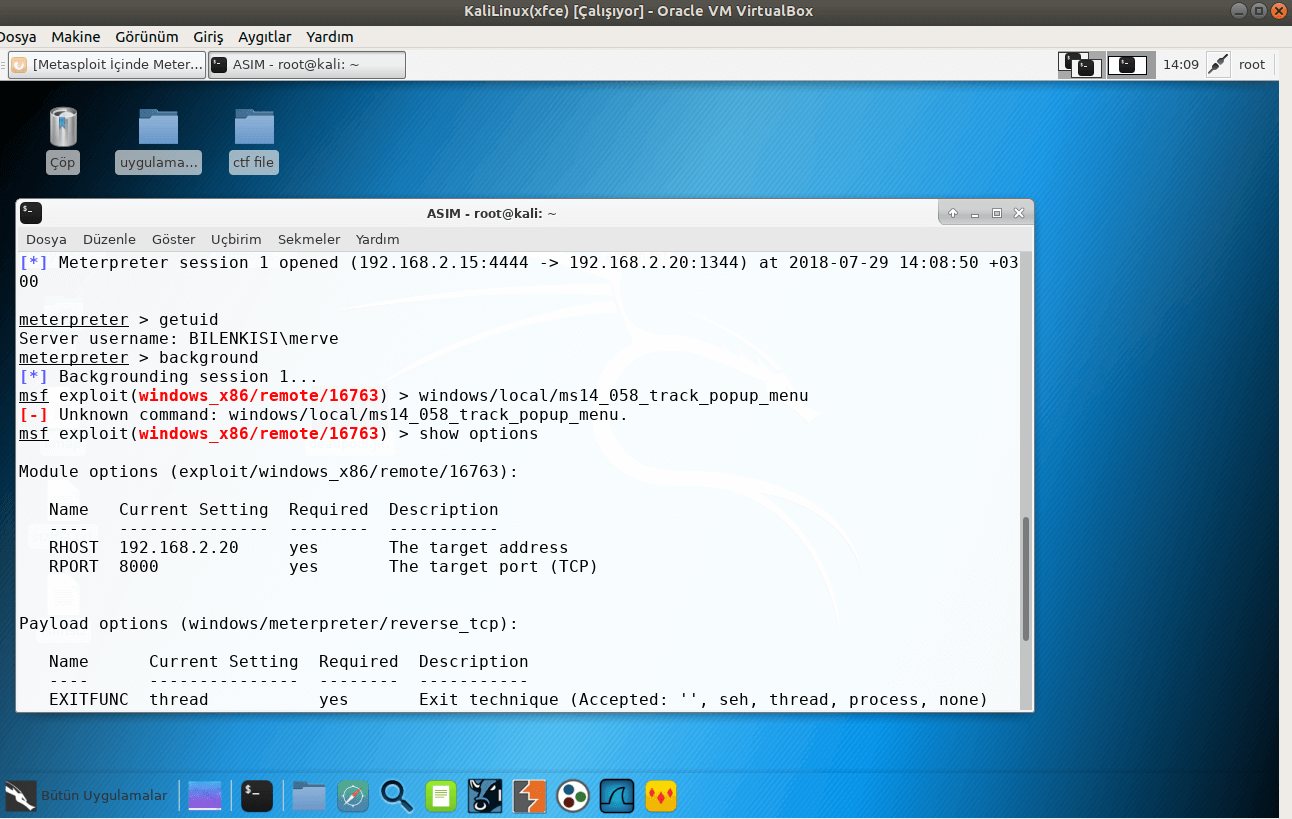Switch to first workspace in pager
The height and width of the screenshot is (819, 1292).
tap(1080, 65)
